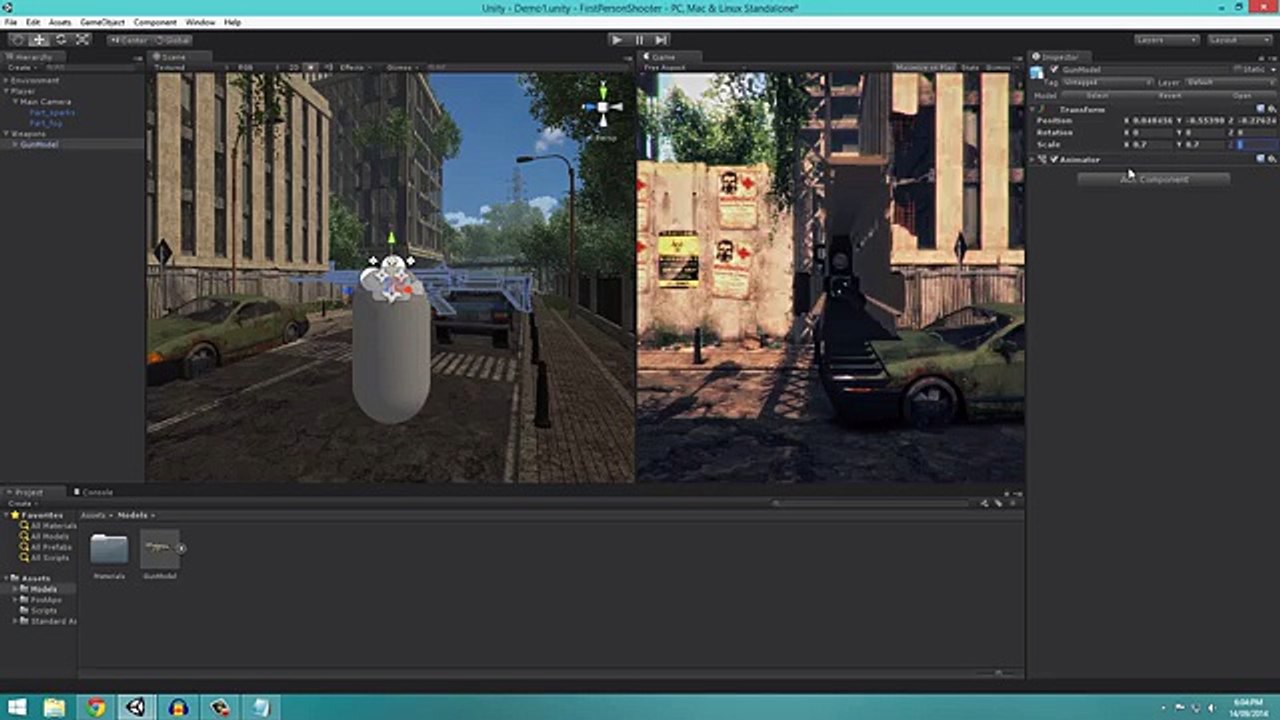
Task: Toggle the Center pivot mode button
Action: (129, 40)
